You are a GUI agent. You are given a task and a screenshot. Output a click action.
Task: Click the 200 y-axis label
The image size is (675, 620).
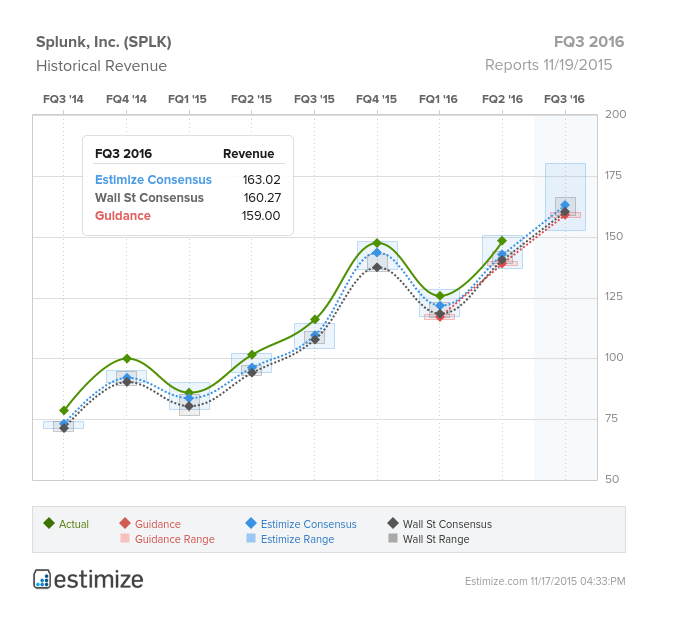point(615,114)
